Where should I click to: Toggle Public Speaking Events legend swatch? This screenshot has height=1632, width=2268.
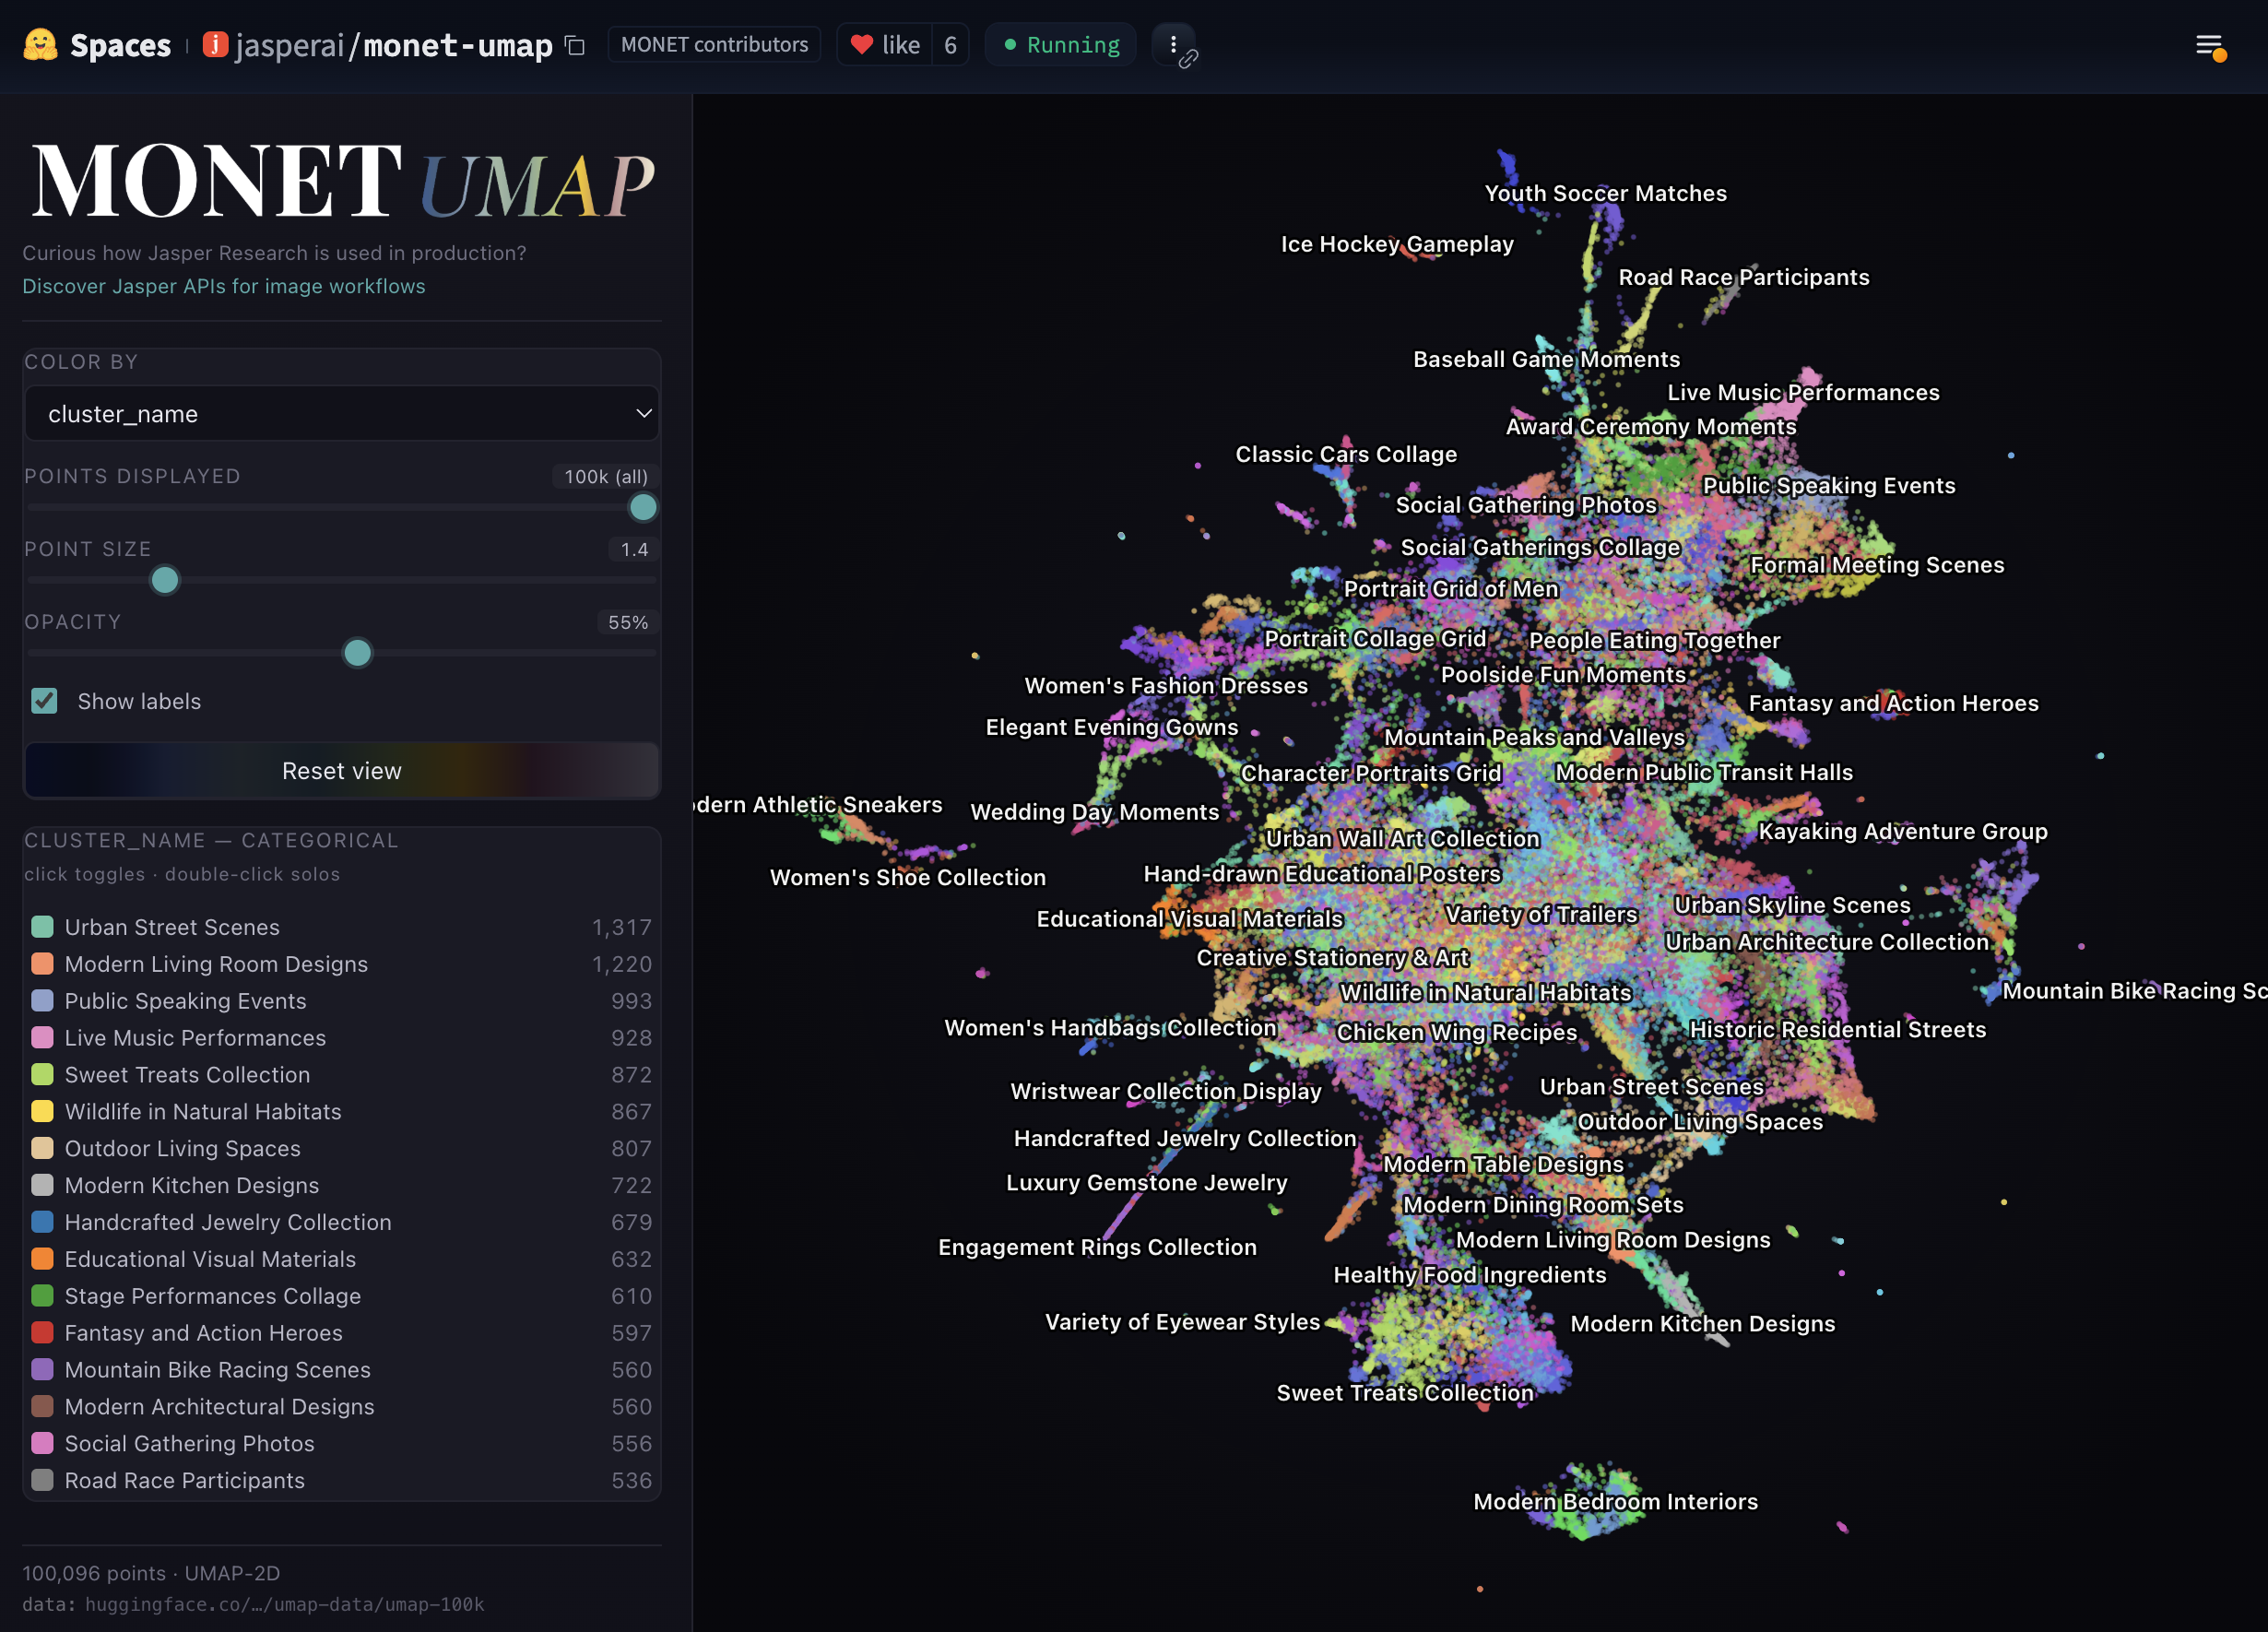[x=42, y=1001]
